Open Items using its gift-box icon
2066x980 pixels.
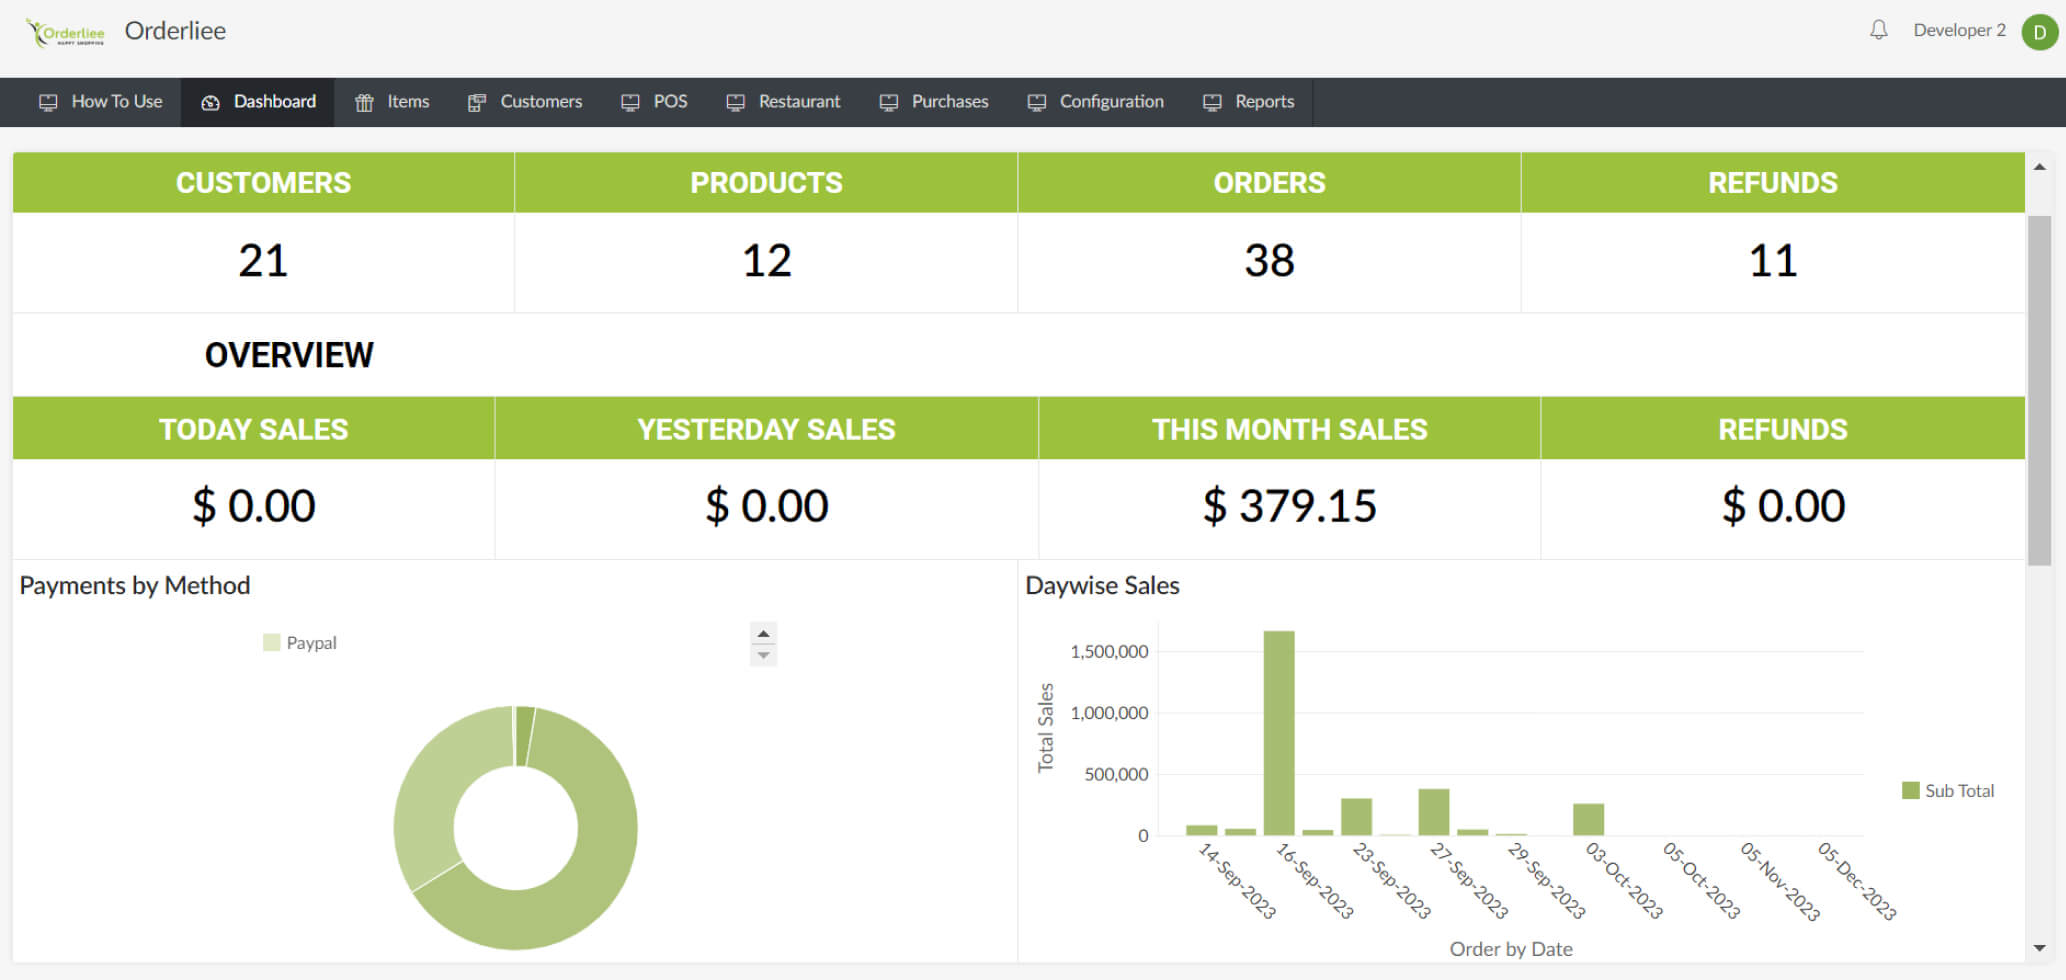coord(363,101)
